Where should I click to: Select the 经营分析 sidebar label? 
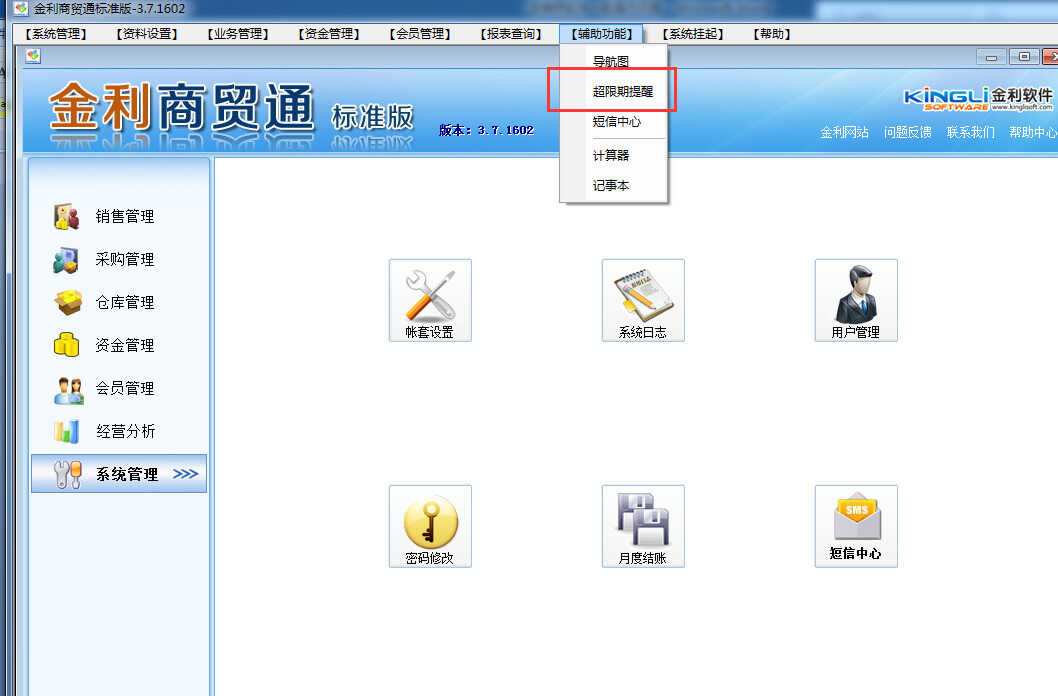pyautogui.click(x=126, y=432)
